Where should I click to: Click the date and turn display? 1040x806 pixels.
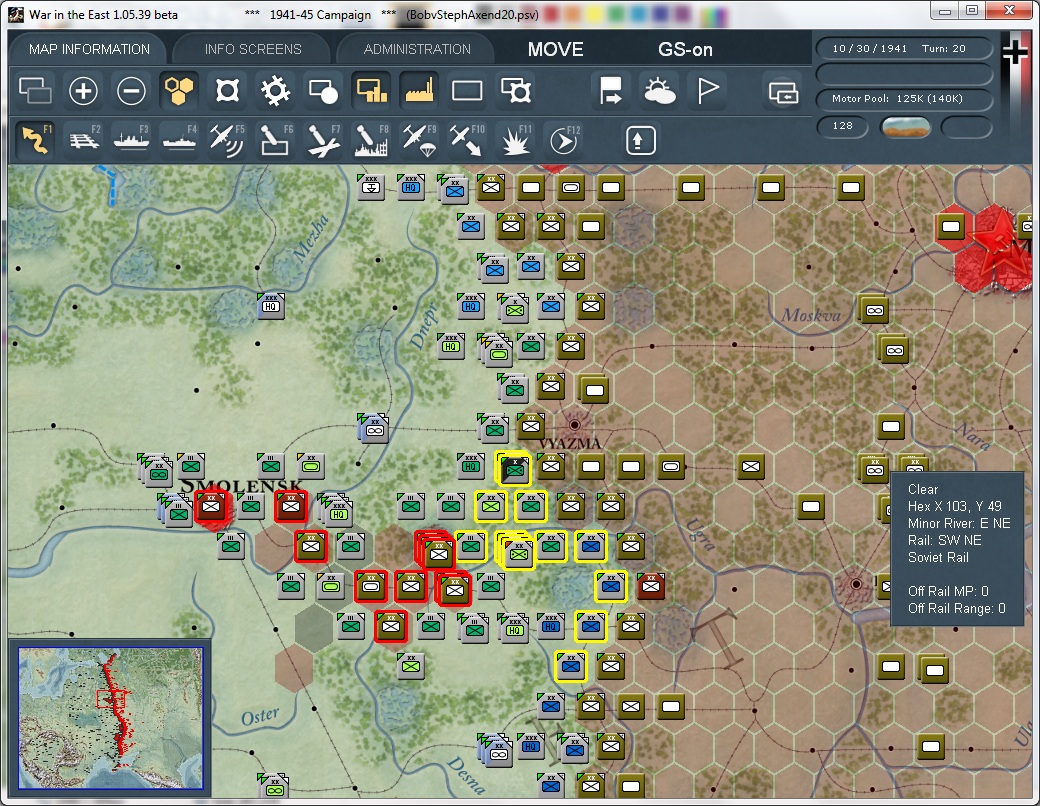coord(904,48)
